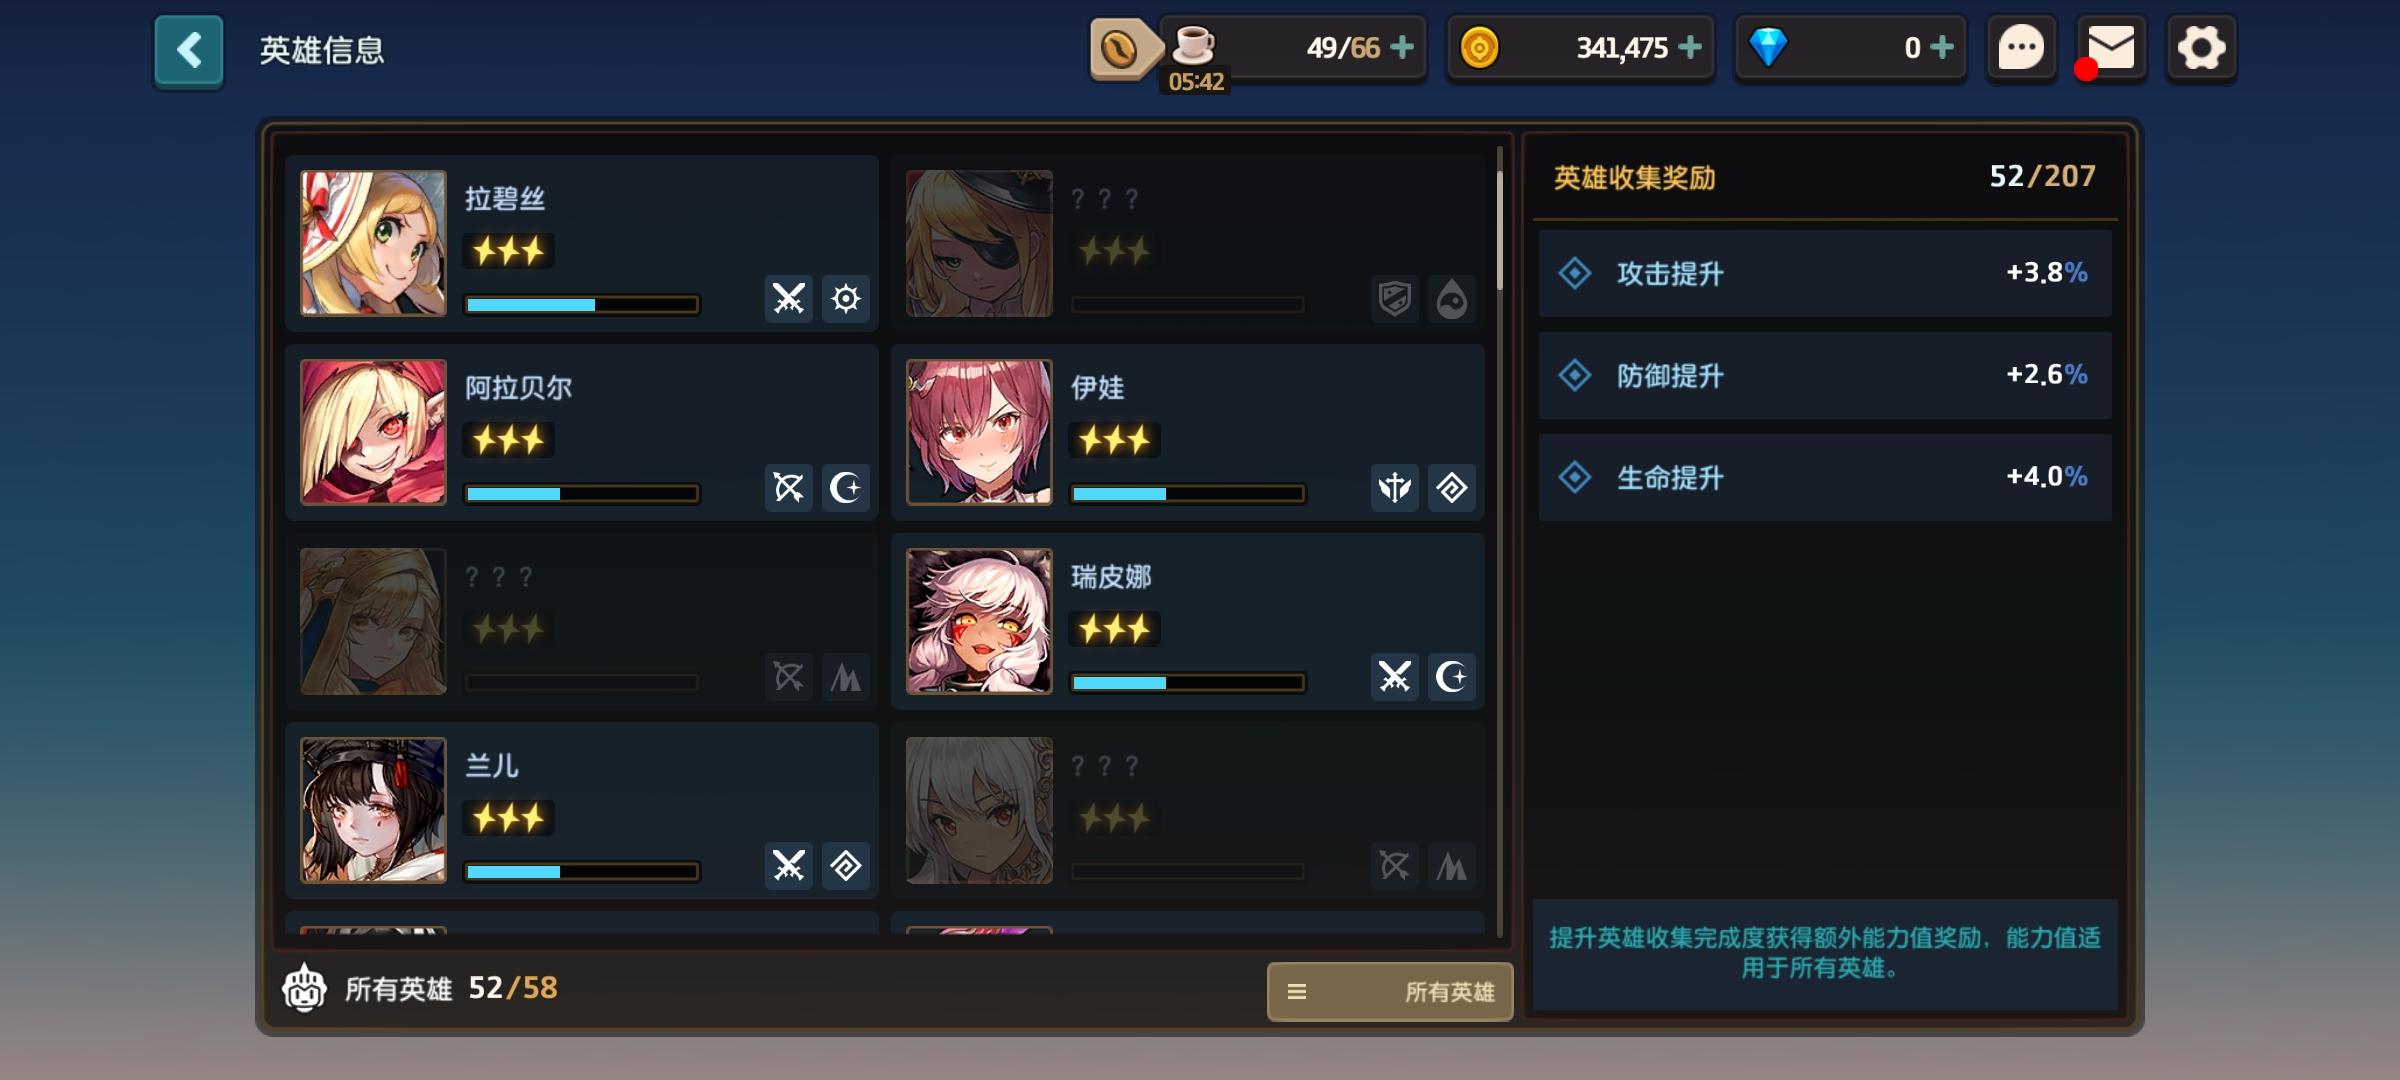Open the 所有英雄 filter dropdown

pos(1390,991)
